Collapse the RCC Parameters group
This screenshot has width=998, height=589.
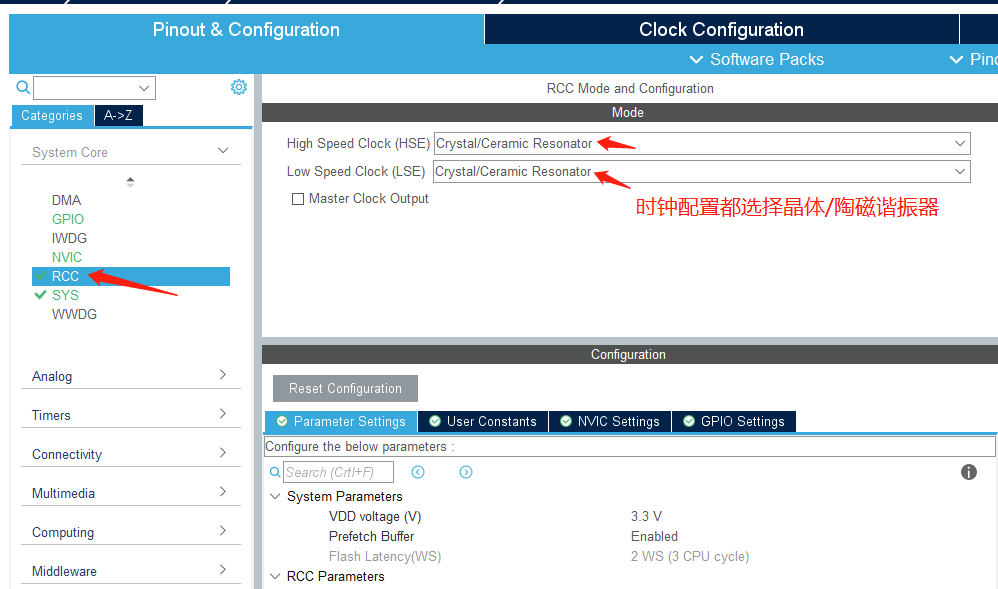pos(275,576)
